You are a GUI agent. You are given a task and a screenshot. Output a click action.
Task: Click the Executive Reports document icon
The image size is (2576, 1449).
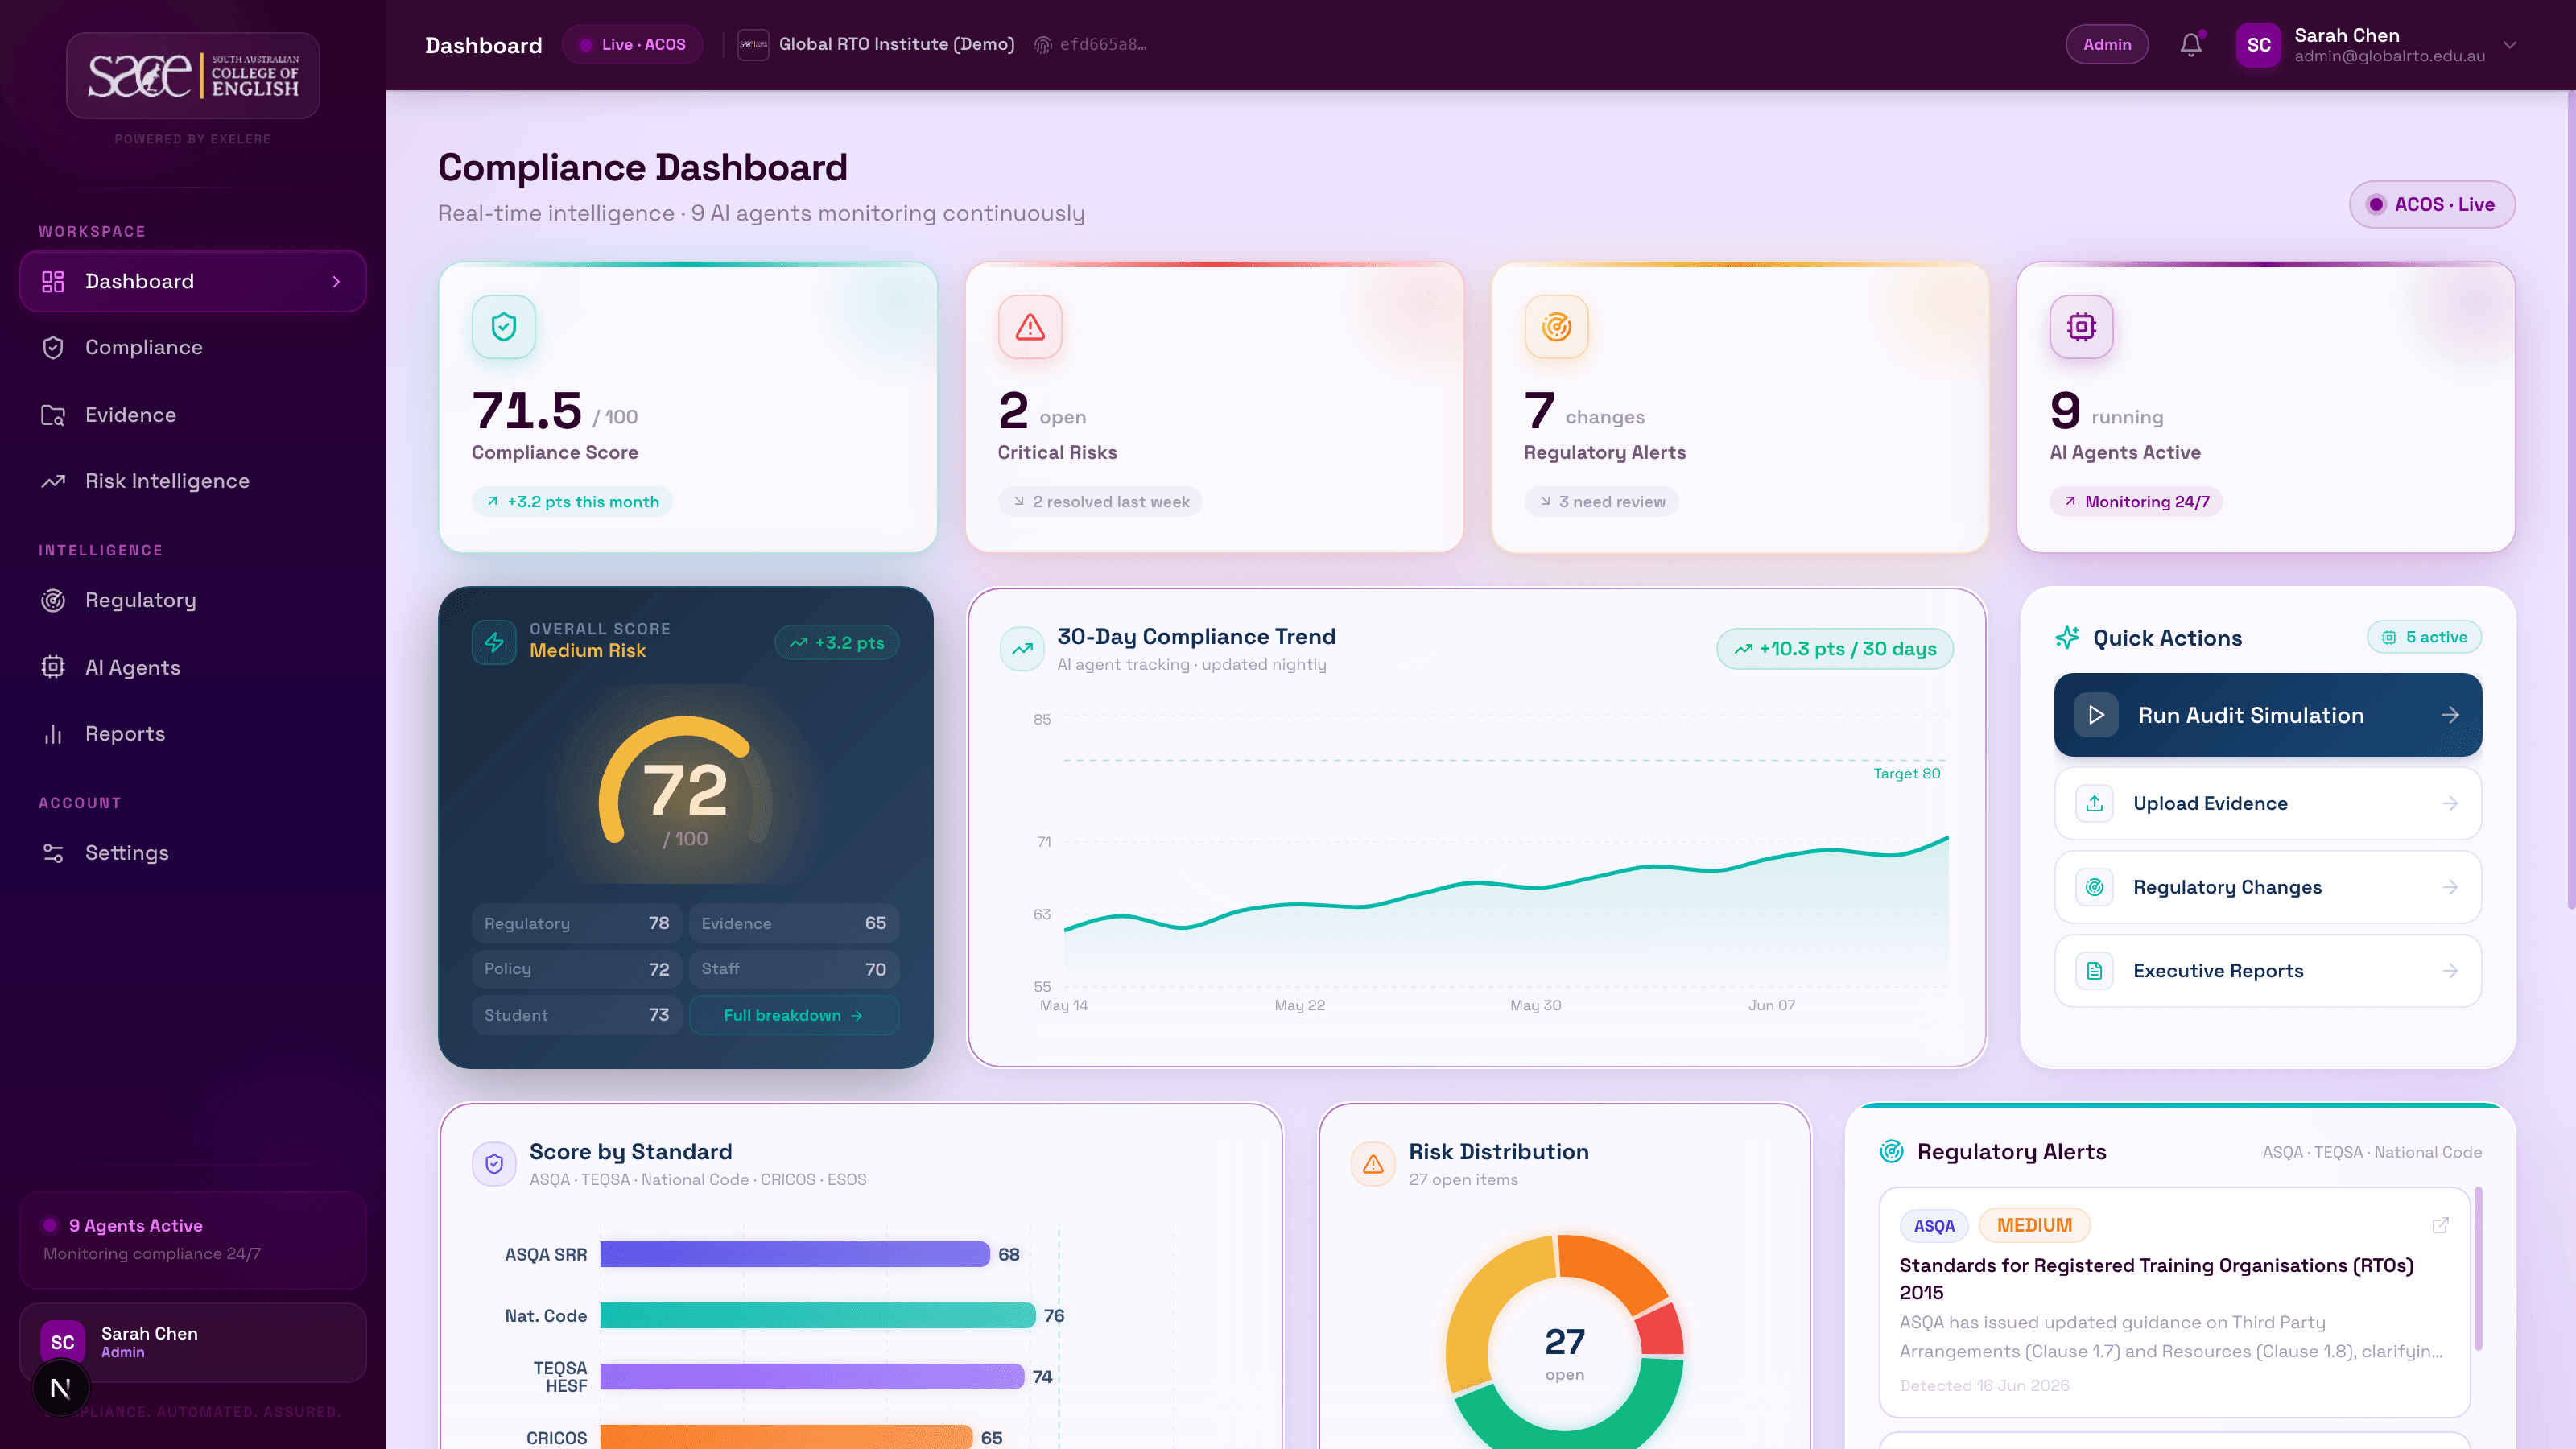coord(2094,971)
